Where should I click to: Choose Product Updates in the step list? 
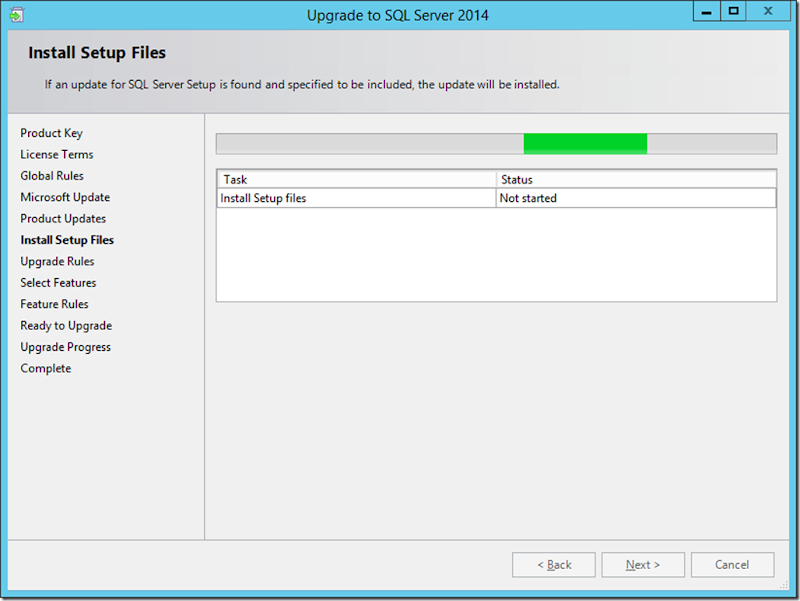tap(63, 218)
